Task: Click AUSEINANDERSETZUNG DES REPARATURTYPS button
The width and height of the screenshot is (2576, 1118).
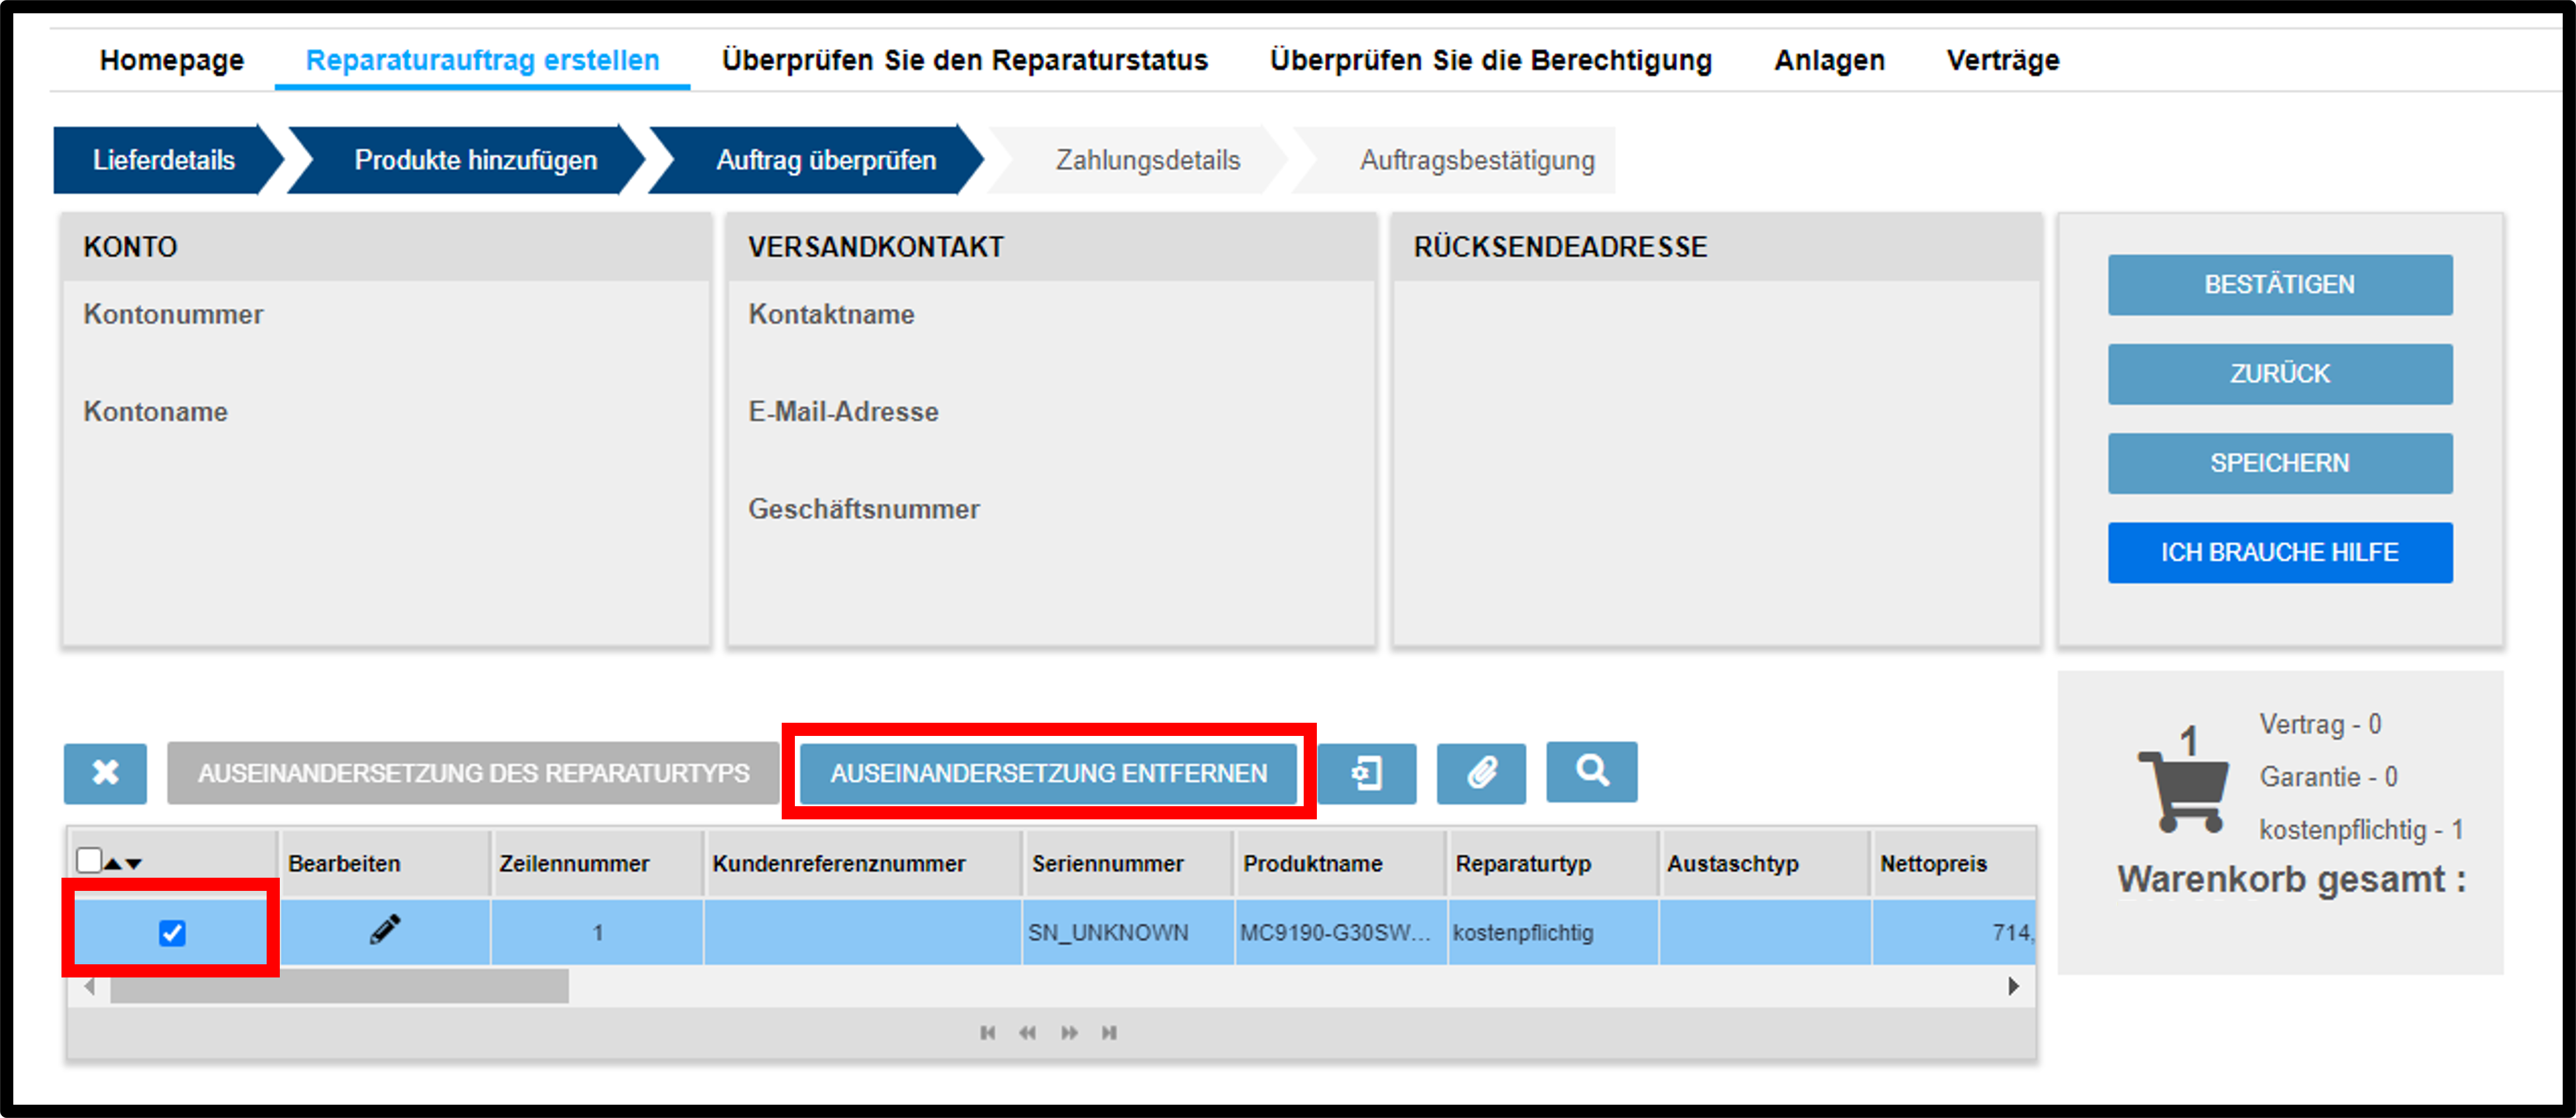Action: coord(473,773)
